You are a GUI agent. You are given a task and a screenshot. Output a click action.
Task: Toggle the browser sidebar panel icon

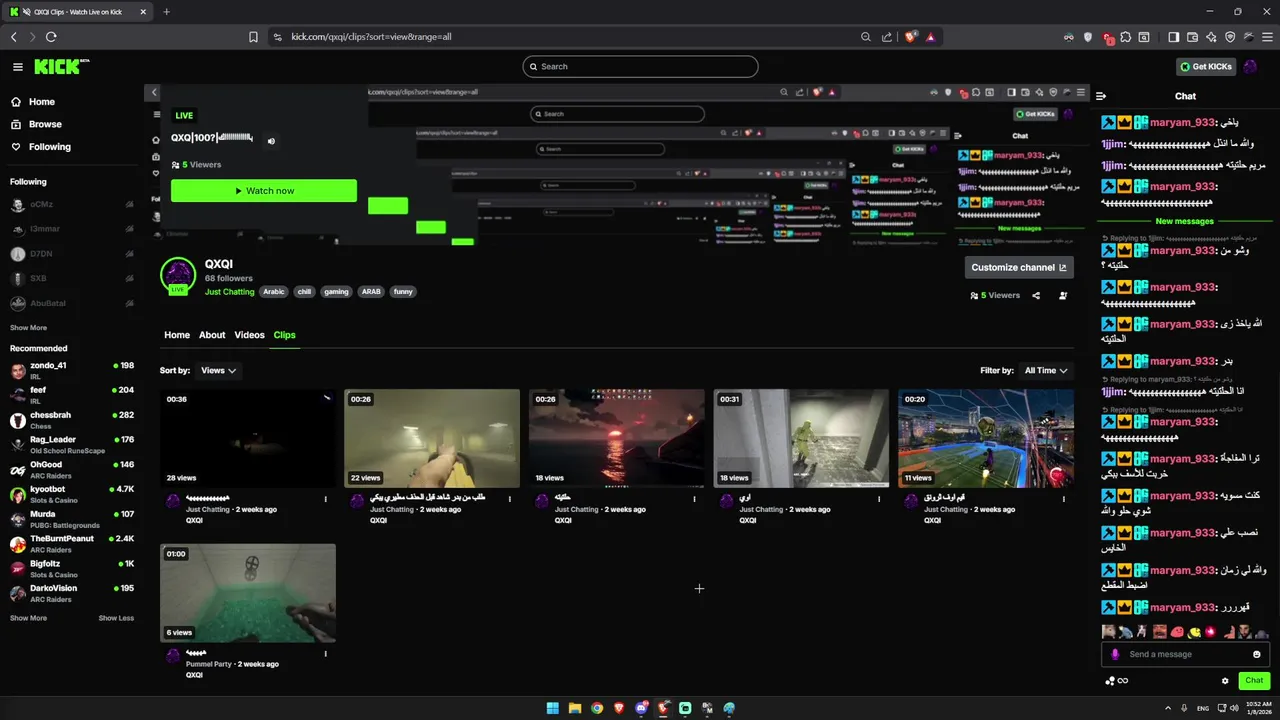pyautogui.click(x=1174, y=37)
